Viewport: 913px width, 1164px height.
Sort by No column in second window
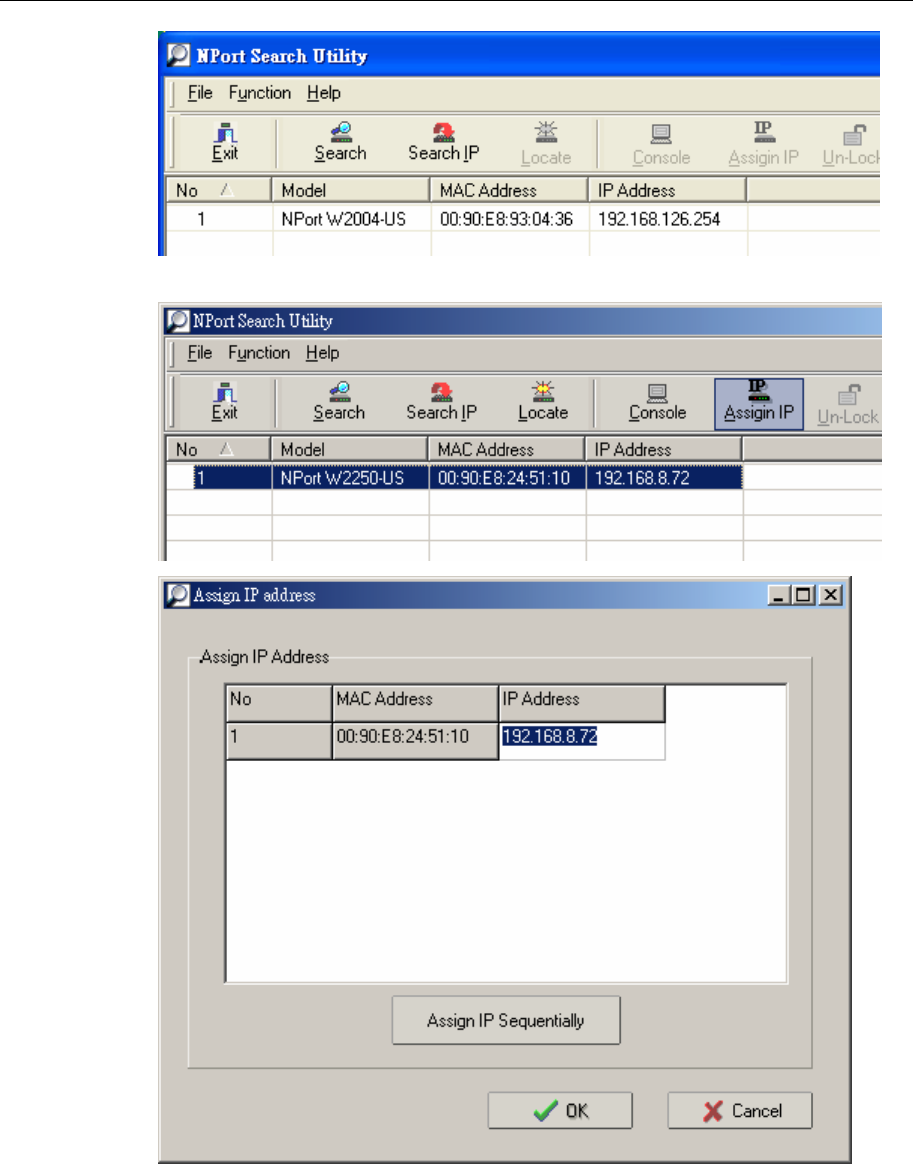click(217, 449)
